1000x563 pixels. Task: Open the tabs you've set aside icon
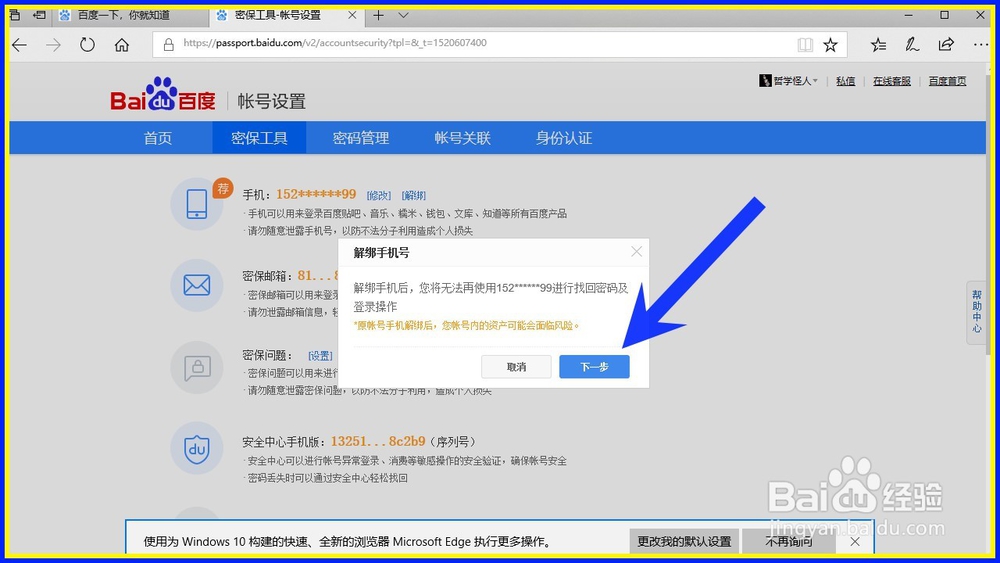pyautogui.click(x=15, y=15)
